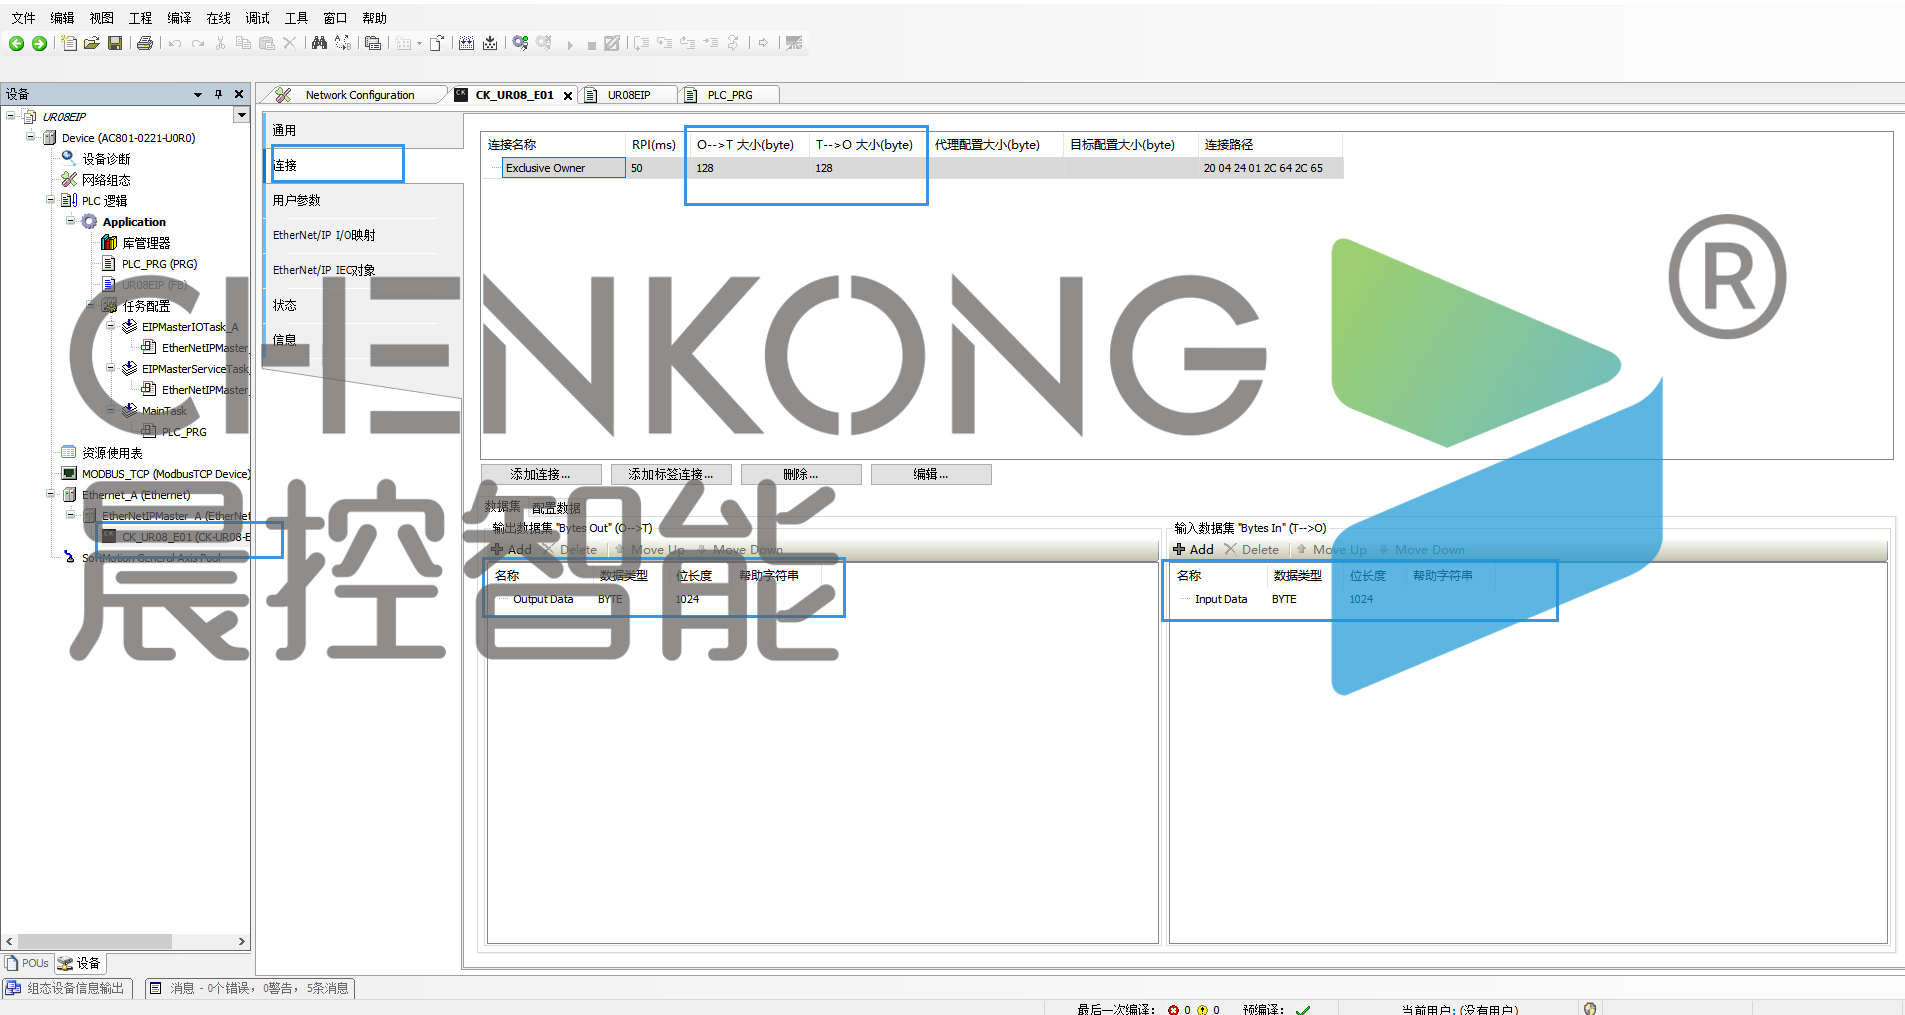Open the 文件 menu

tap(23, 18)
